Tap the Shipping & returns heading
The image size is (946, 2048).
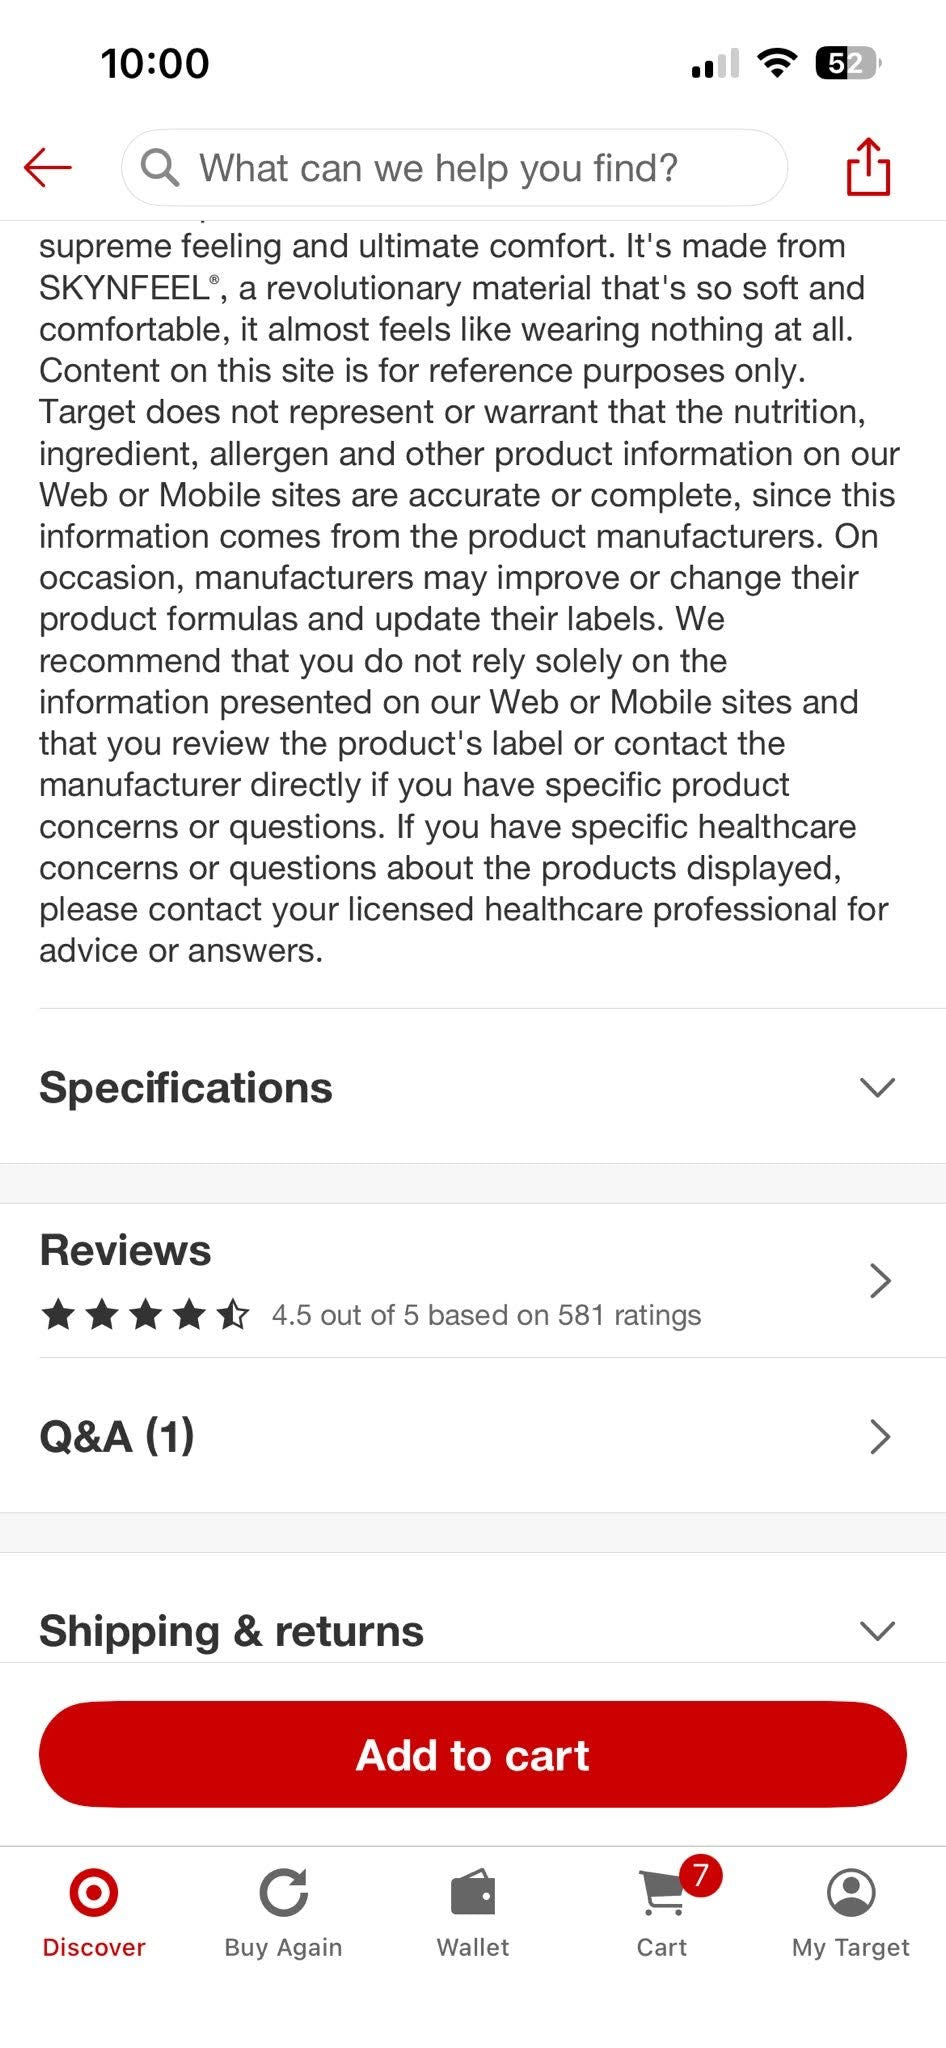pos(231,1631)
